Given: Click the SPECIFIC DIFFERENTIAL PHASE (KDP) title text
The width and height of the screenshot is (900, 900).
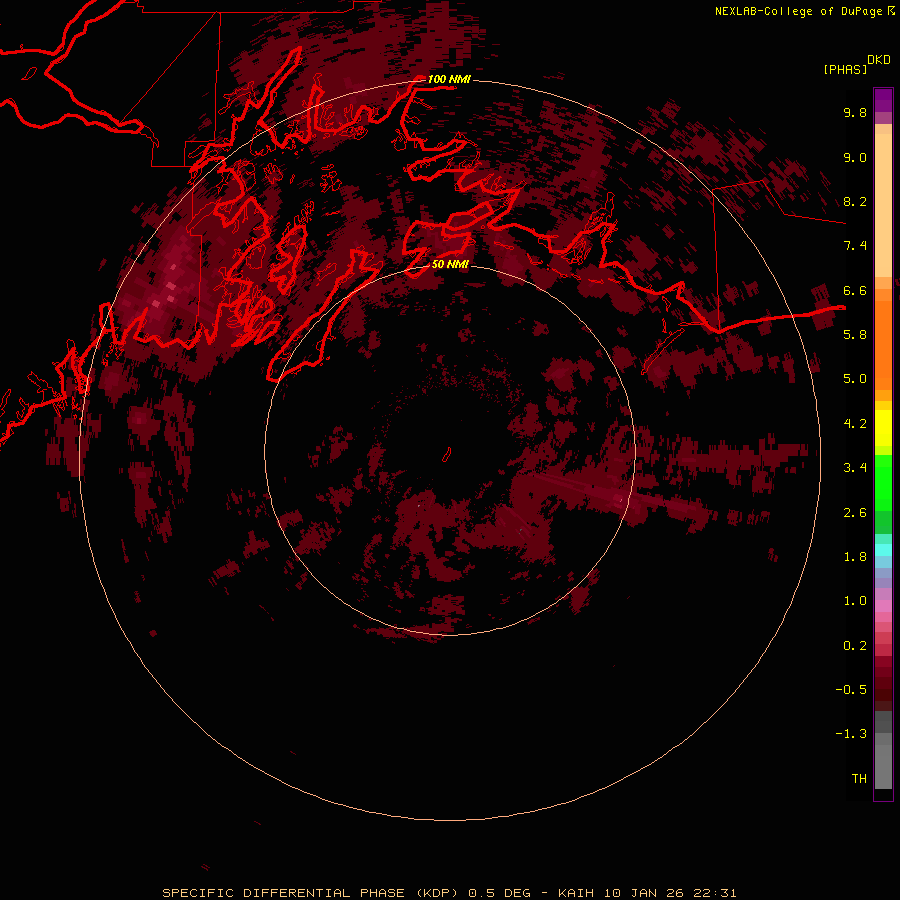Looking at the screenshot, I should tap(310, 893).
